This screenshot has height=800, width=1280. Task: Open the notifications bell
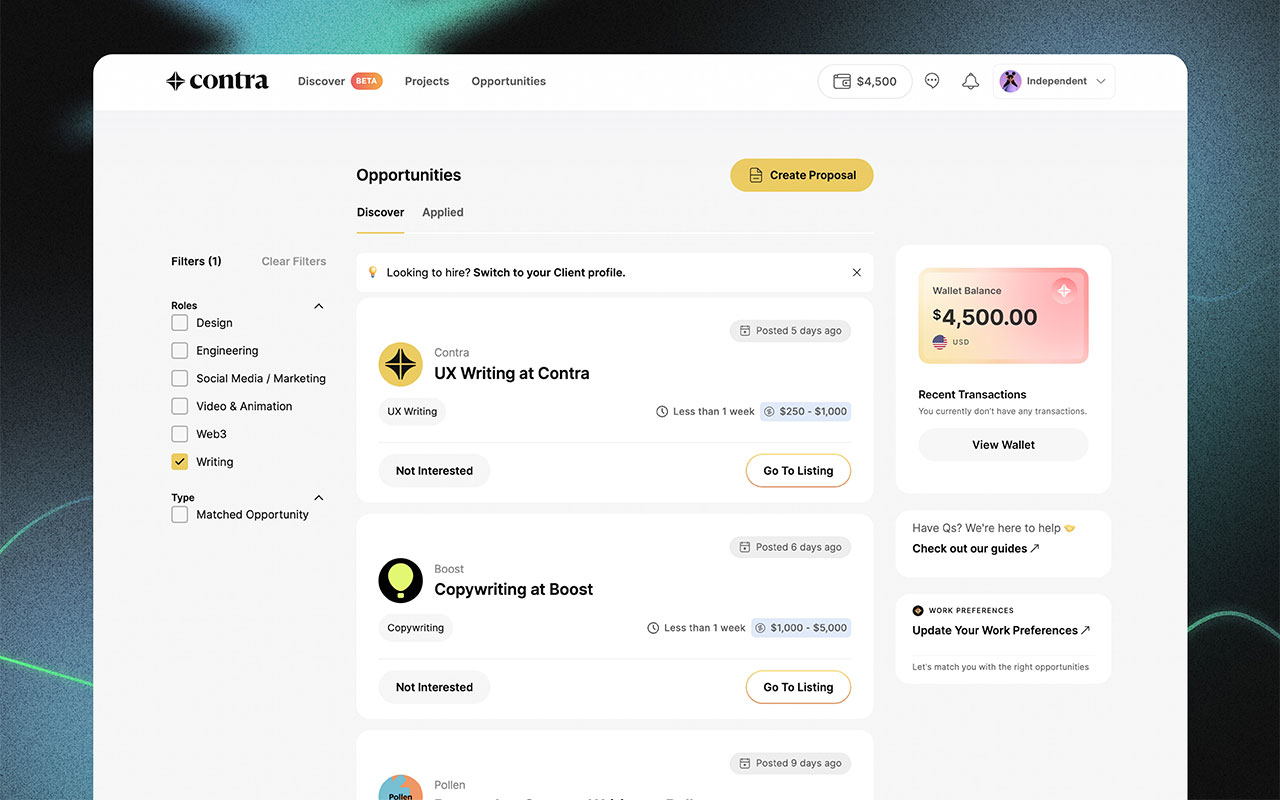[x=970, y=81]
